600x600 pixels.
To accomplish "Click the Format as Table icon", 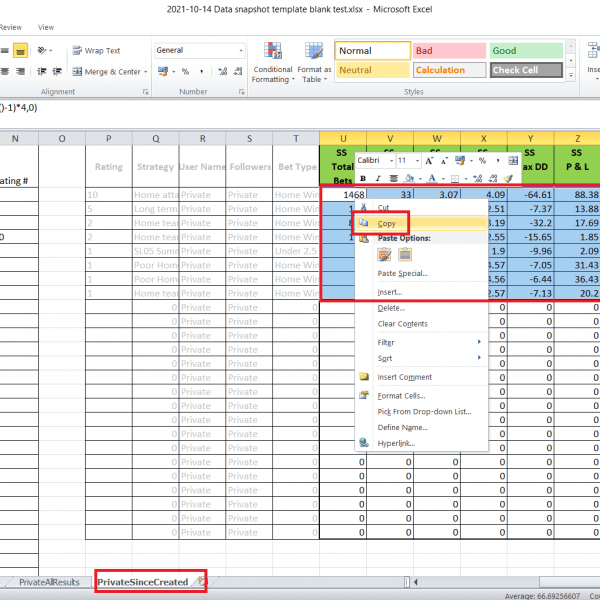I will click(314, 62).
